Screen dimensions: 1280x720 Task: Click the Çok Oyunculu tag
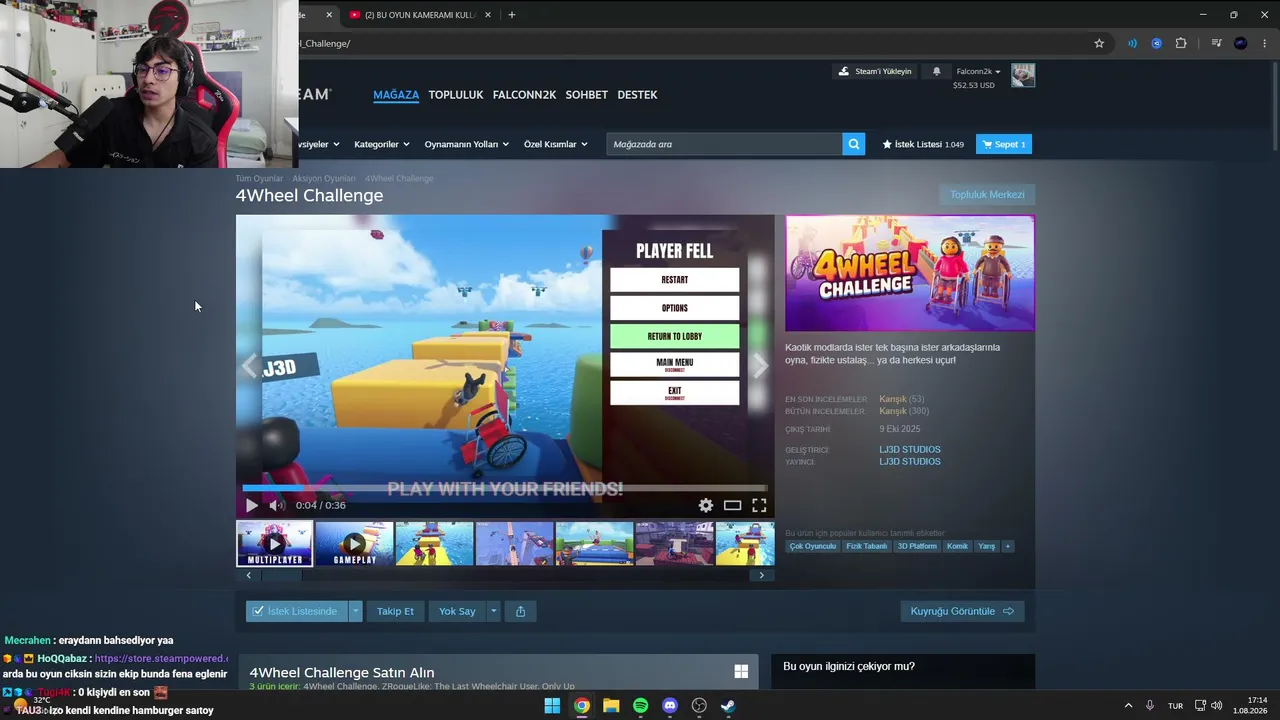coord(812,546)
